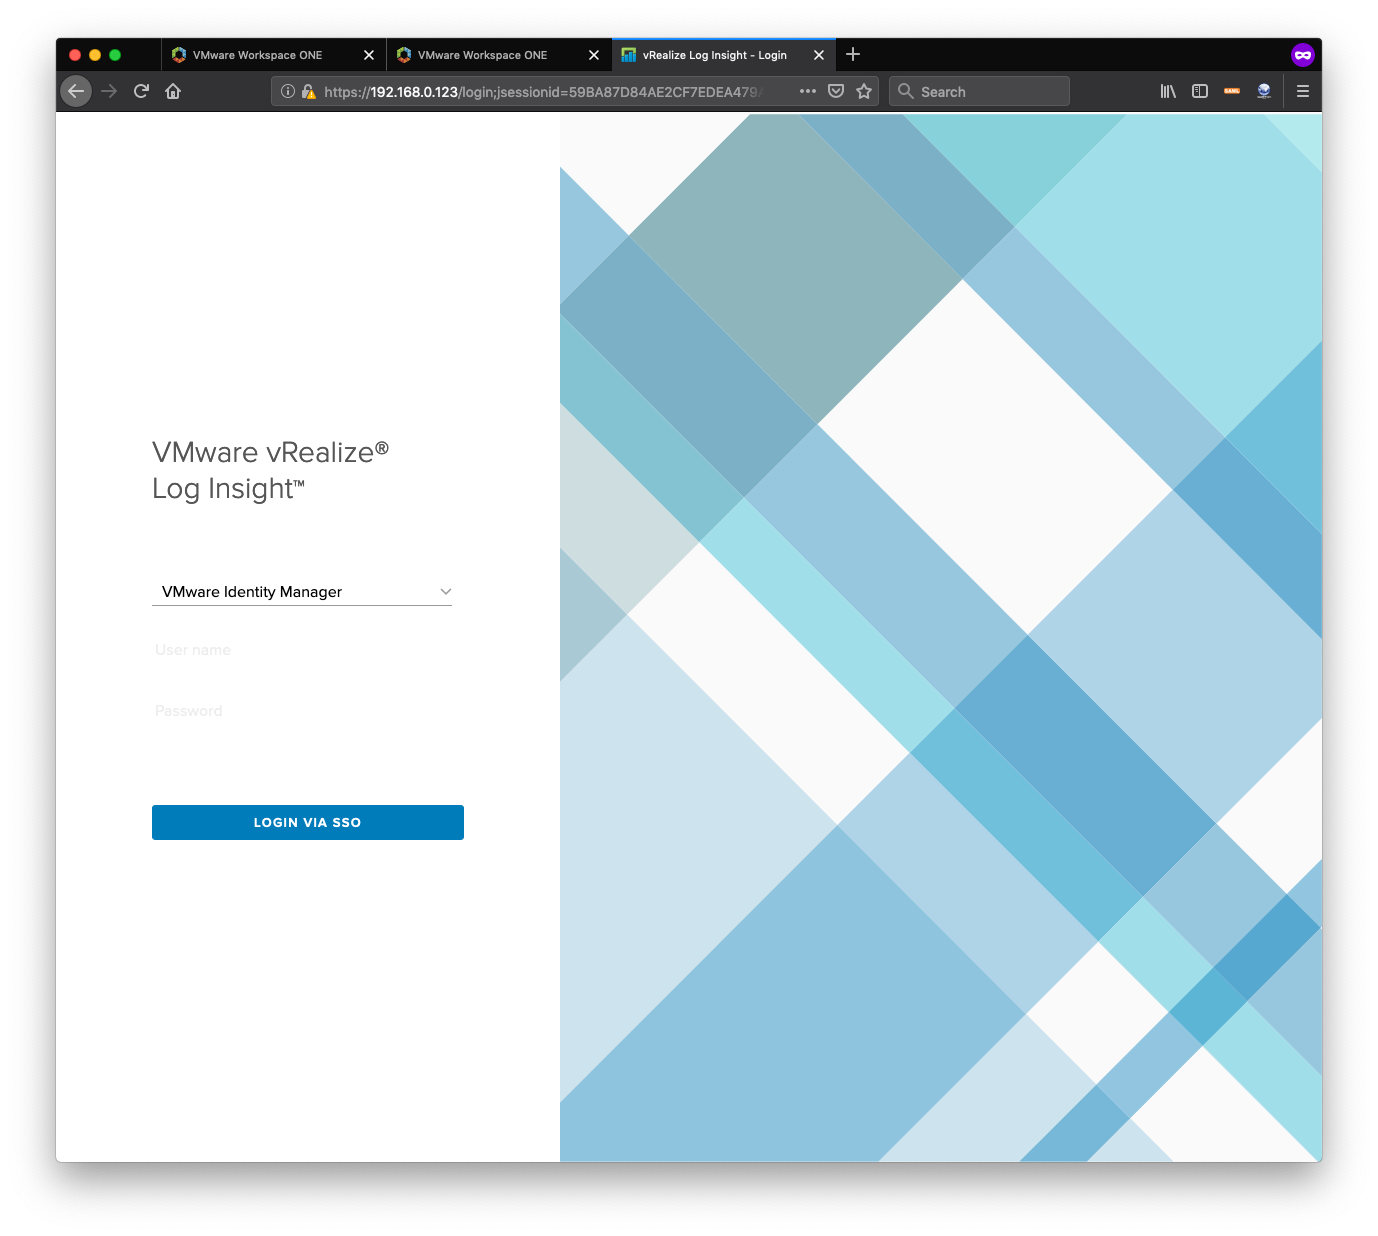
Task: Toggle the sidebar view icon
Action: coord(1200,91)
